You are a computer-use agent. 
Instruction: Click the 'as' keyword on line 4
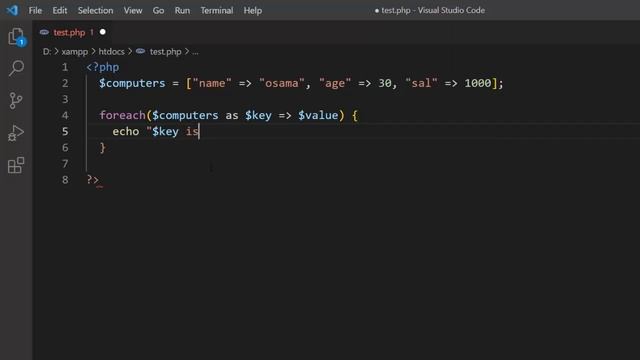coord(231,116)
